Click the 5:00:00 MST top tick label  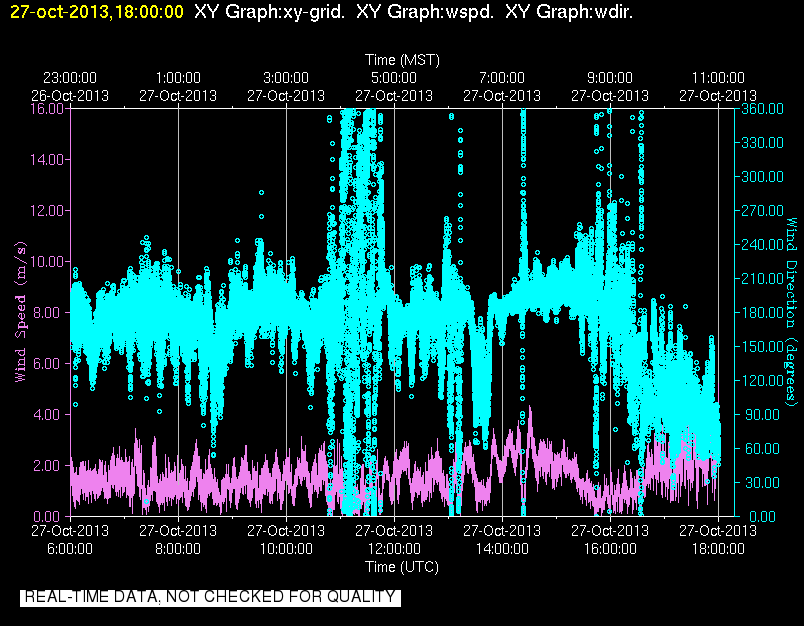[394, 78]
